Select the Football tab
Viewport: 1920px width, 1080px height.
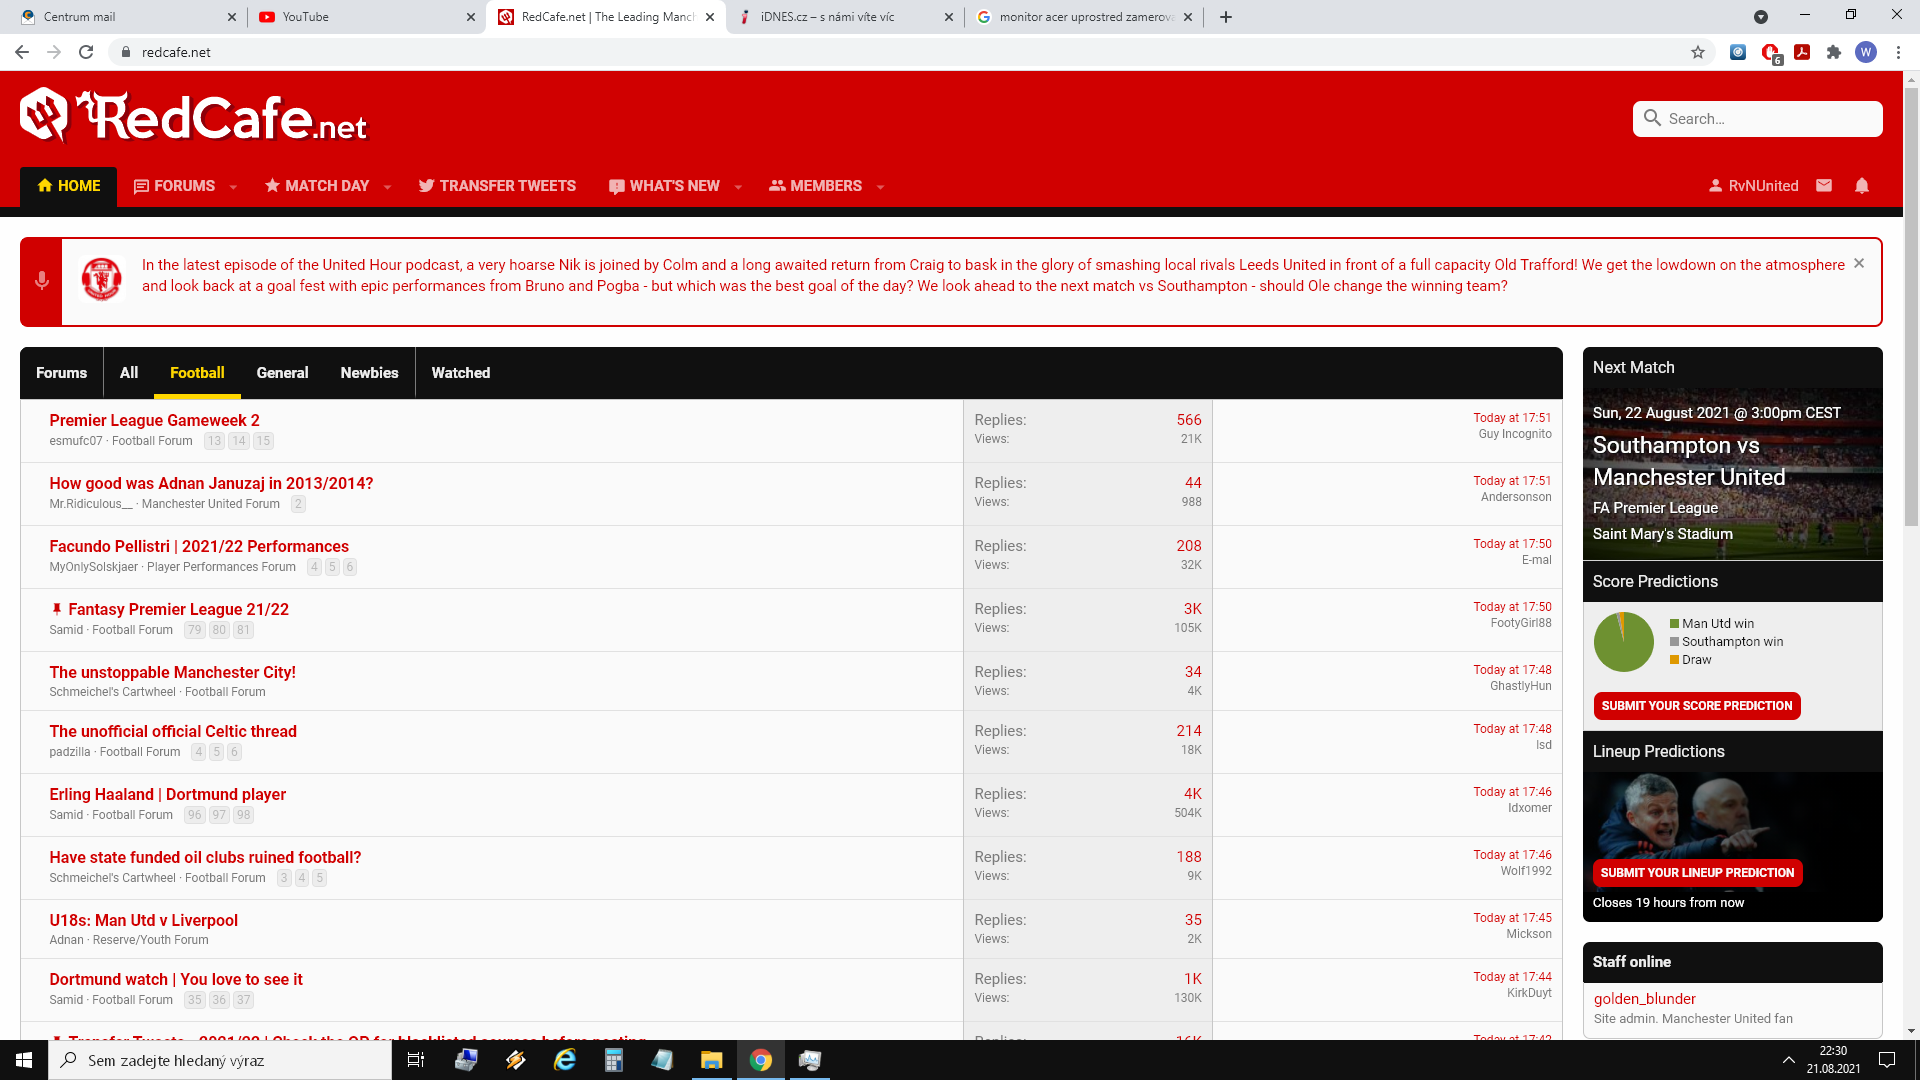tap(197, 373)
